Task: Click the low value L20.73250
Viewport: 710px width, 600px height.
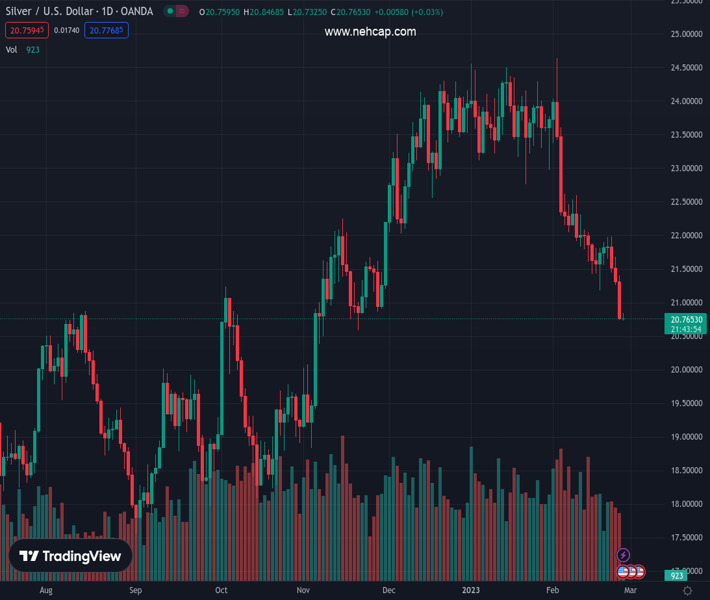Action: [307, 12]
